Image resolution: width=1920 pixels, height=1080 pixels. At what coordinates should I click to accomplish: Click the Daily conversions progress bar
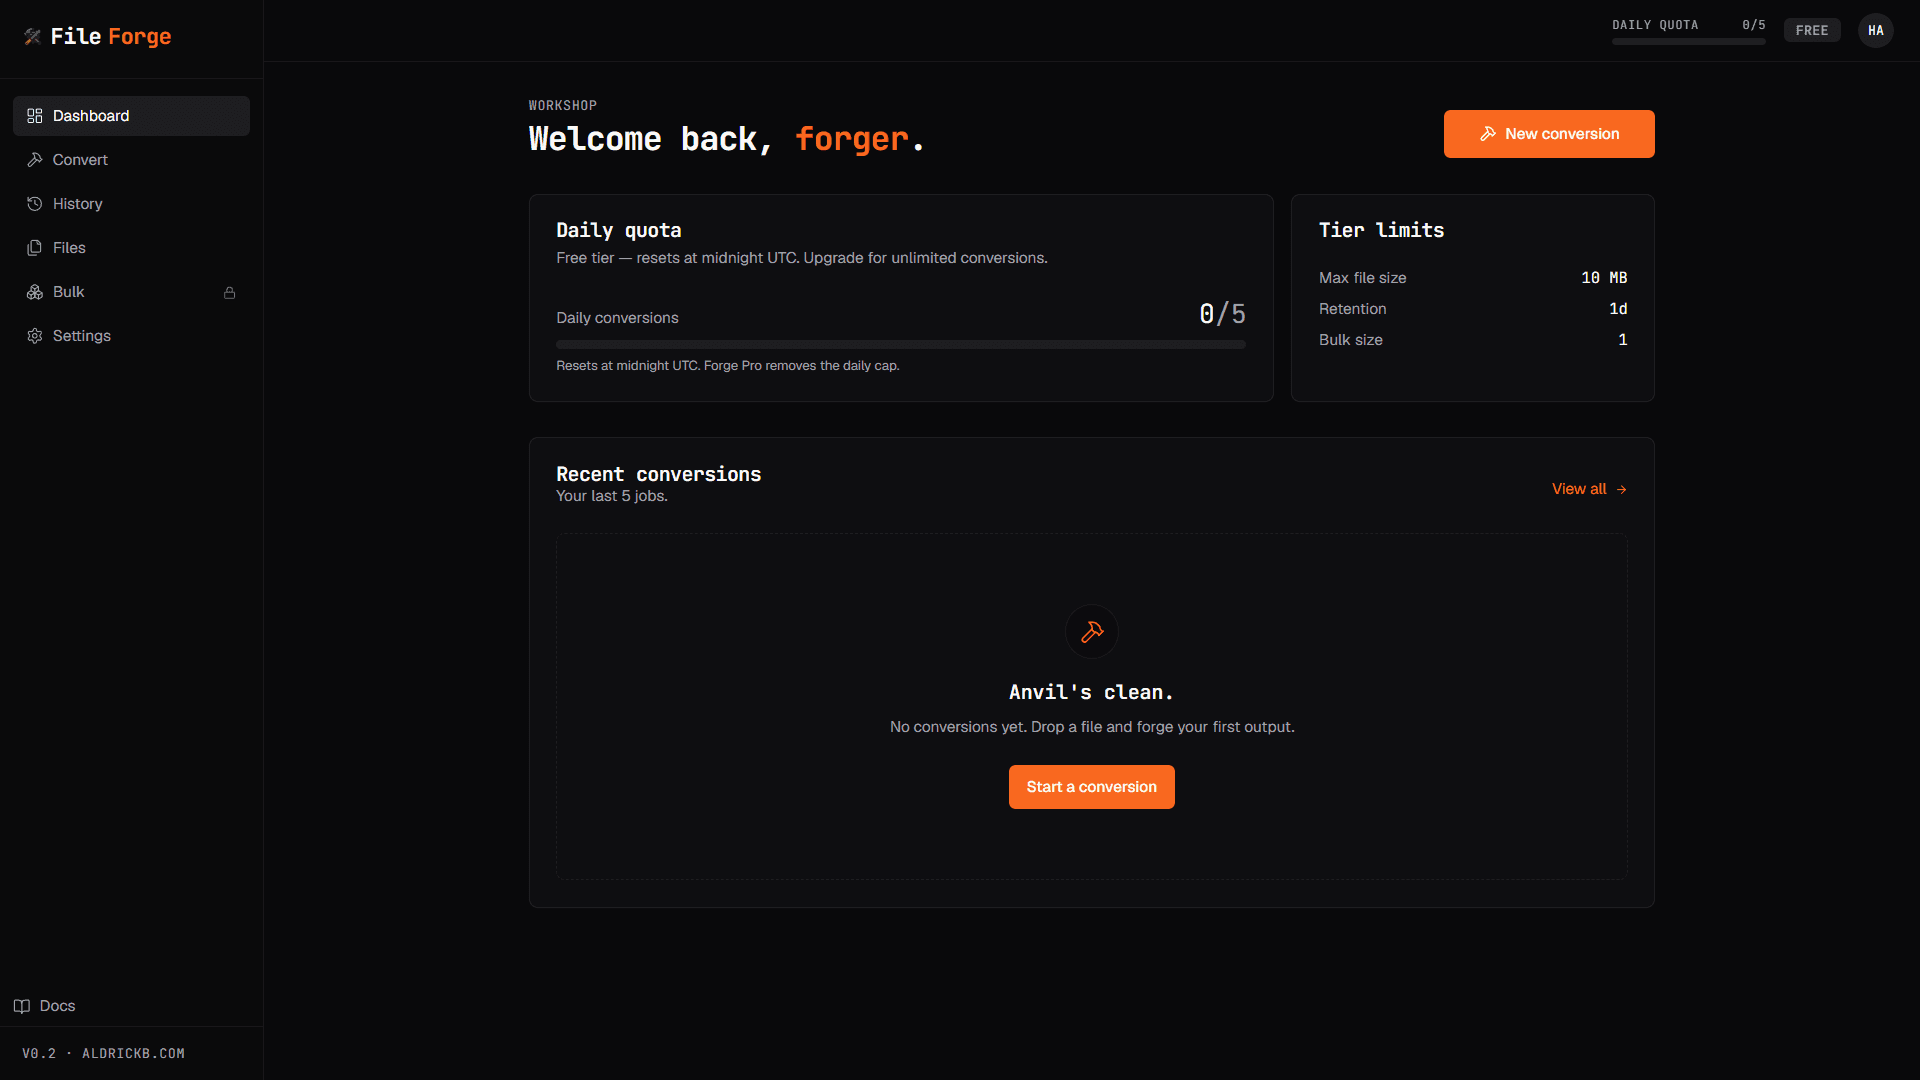click(901, 345)
